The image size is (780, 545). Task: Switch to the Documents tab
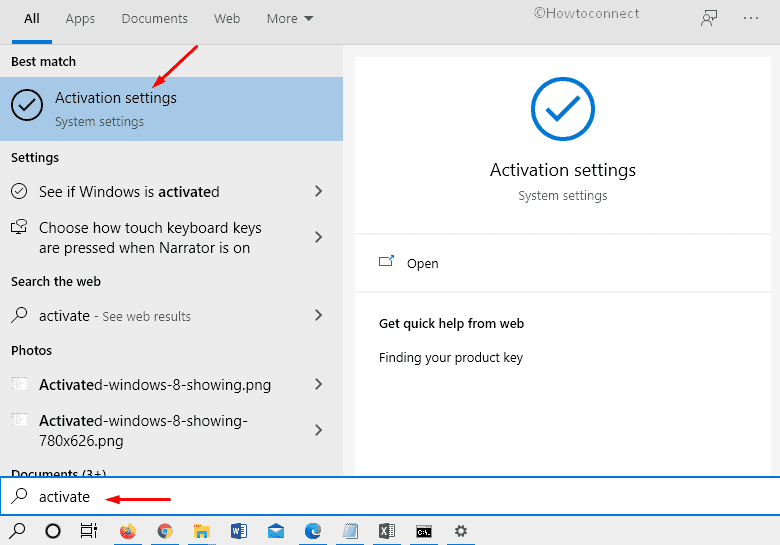[155, 19]
